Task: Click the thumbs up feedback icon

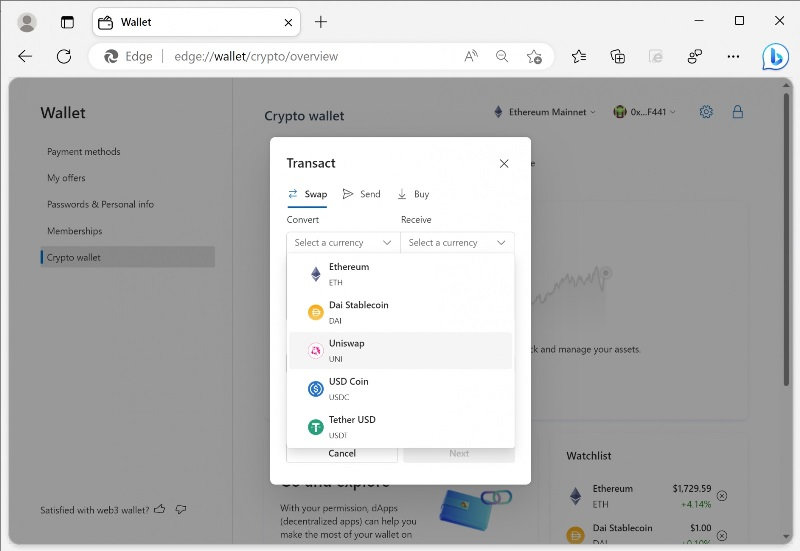Action: pyautogui.click(x=160, y=509)
